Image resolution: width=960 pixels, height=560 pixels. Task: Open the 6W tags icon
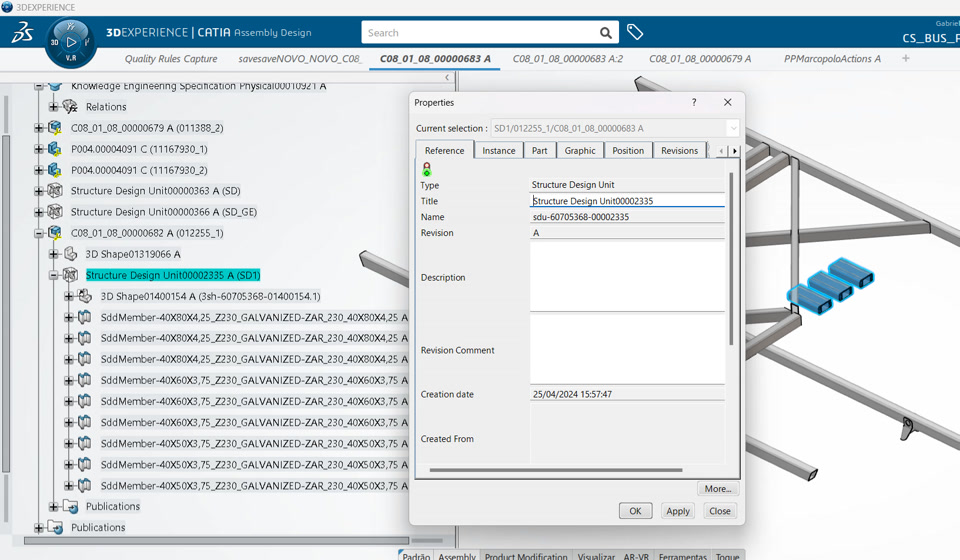(635, 32)
